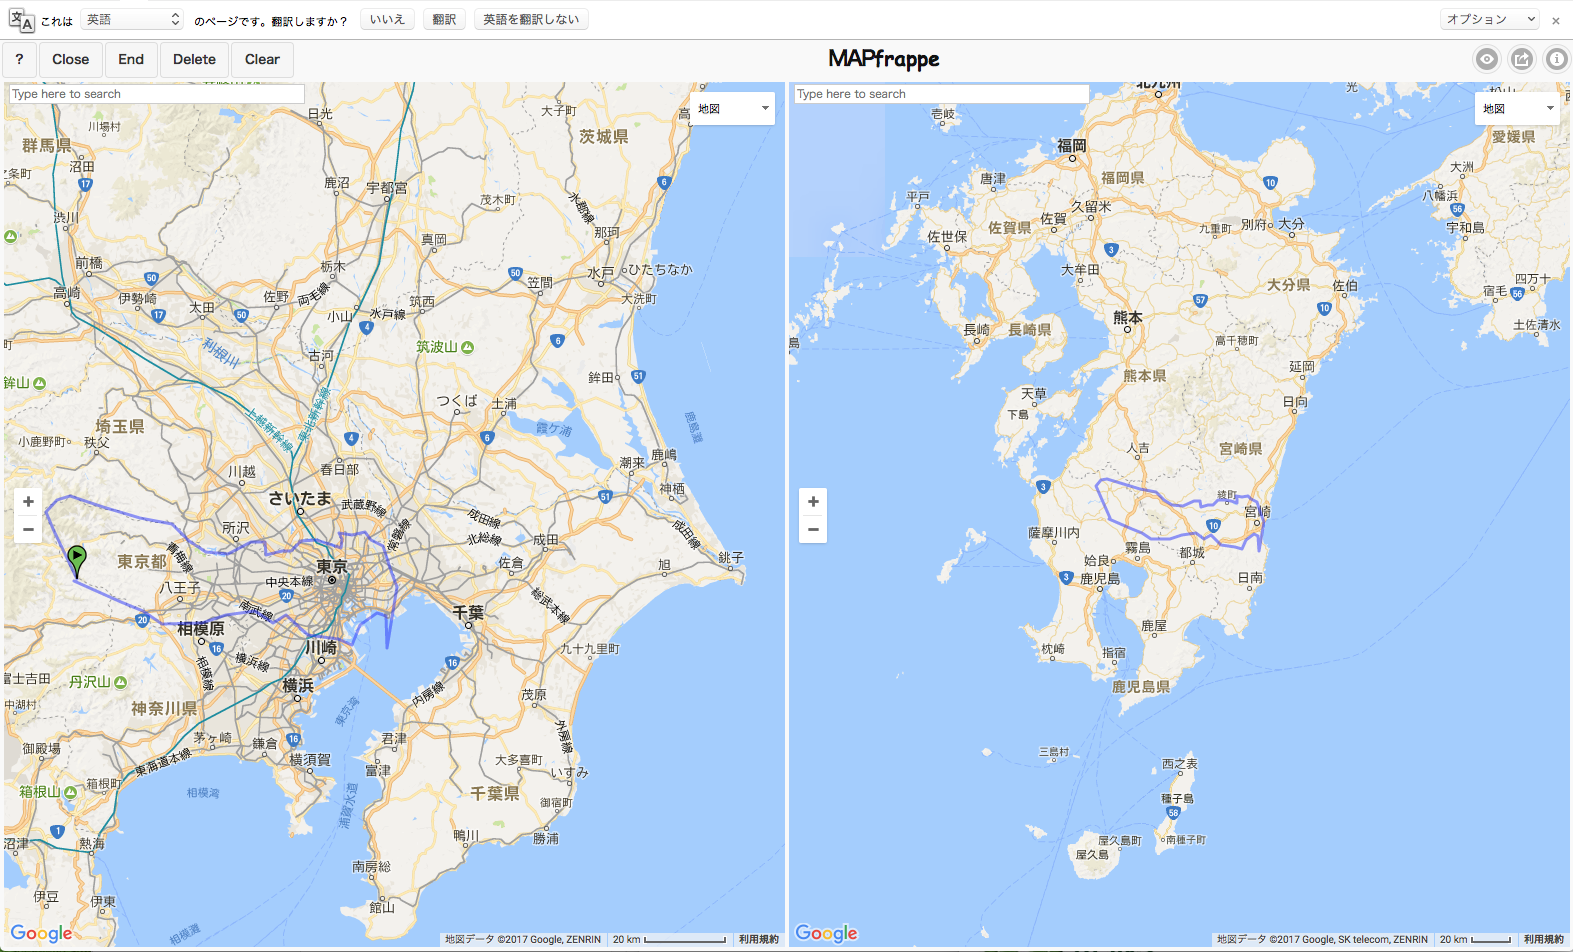Click 利用規約 link on the right map
Image resolution: width=1573 pixels, height=952 pixels.
1543,939
